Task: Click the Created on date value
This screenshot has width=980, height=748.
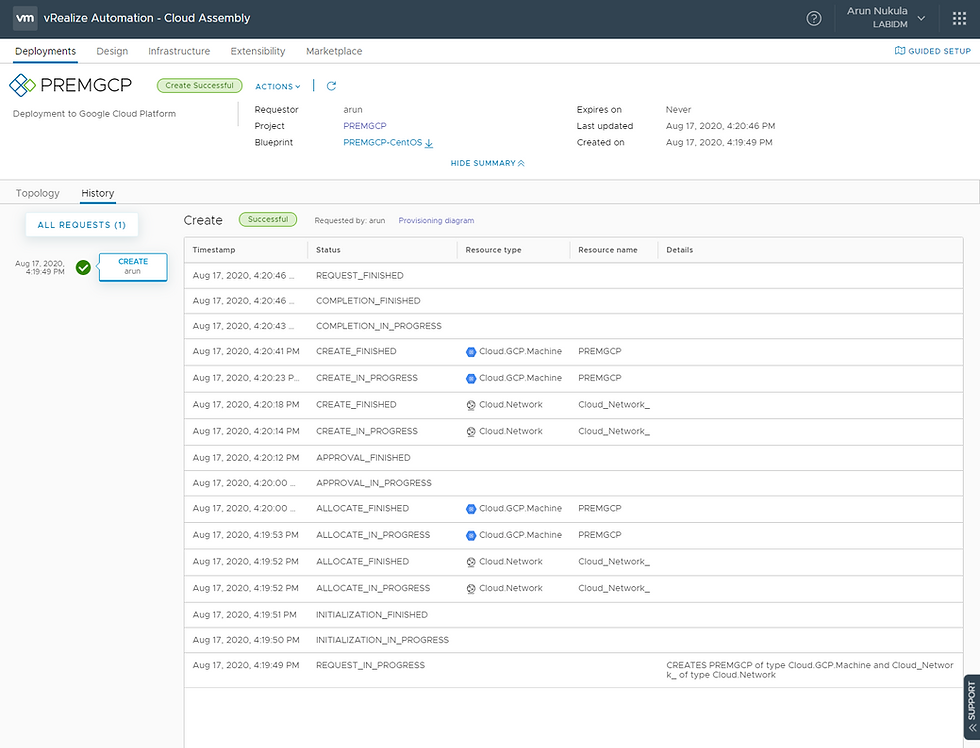Action: click(719, 142)
